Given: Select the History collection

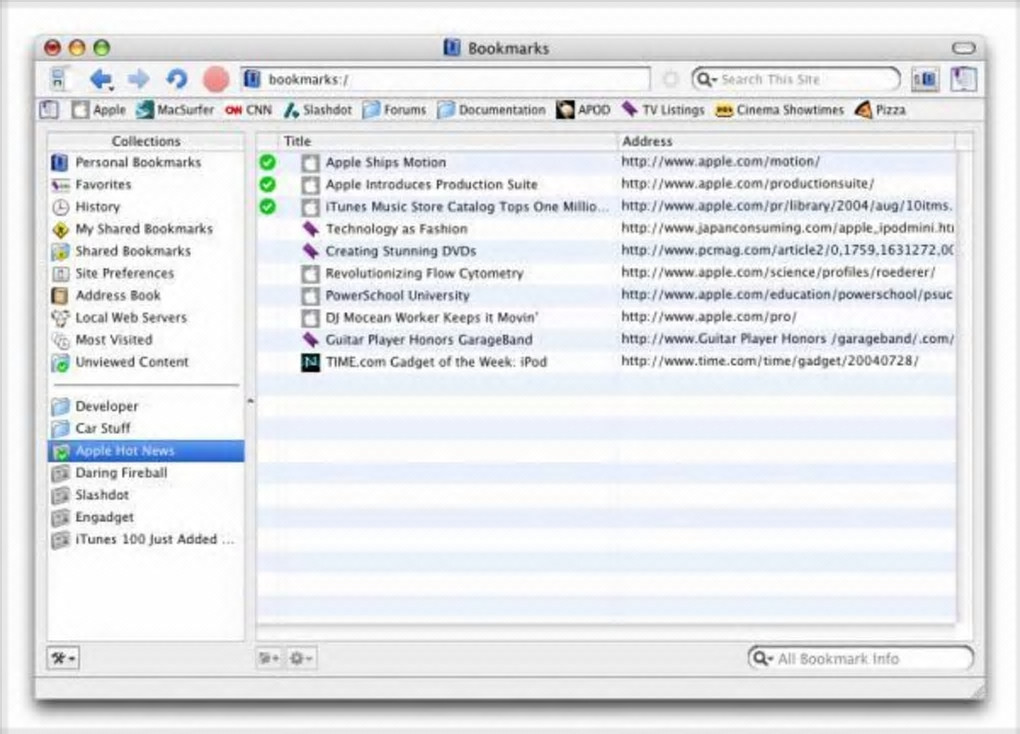Looking at the screenshot, I should [x=146, y=207].
